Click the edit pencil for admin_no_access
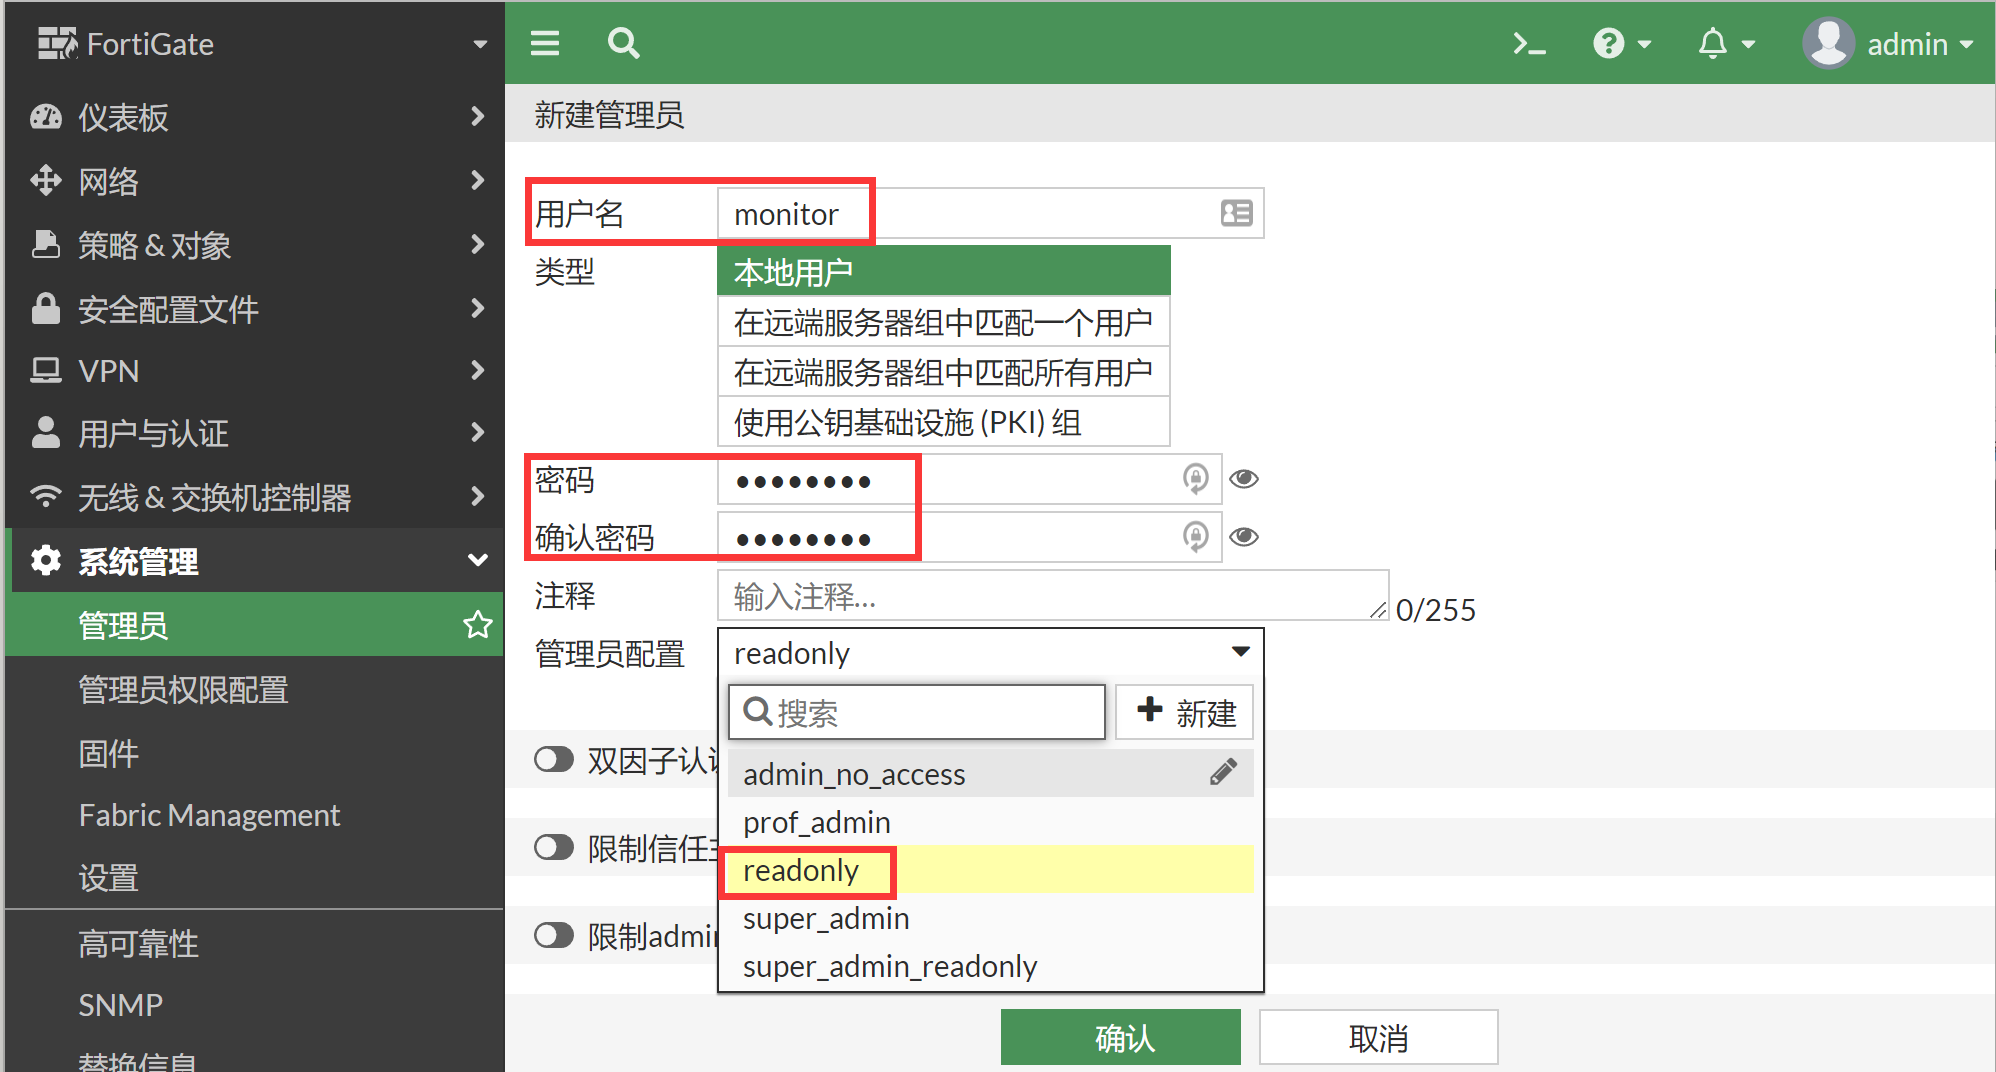Screen dimensions: 1996x1072 1222,773
